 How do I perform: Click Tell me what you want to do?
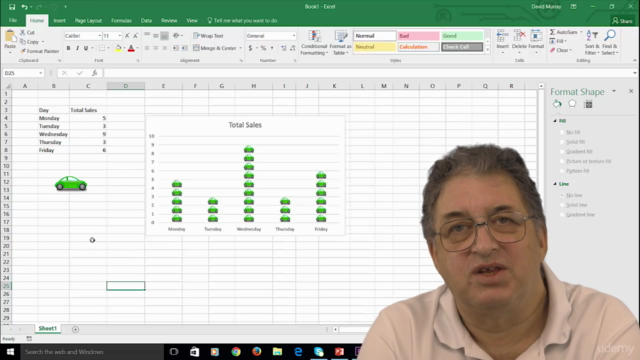pos(242,20)
